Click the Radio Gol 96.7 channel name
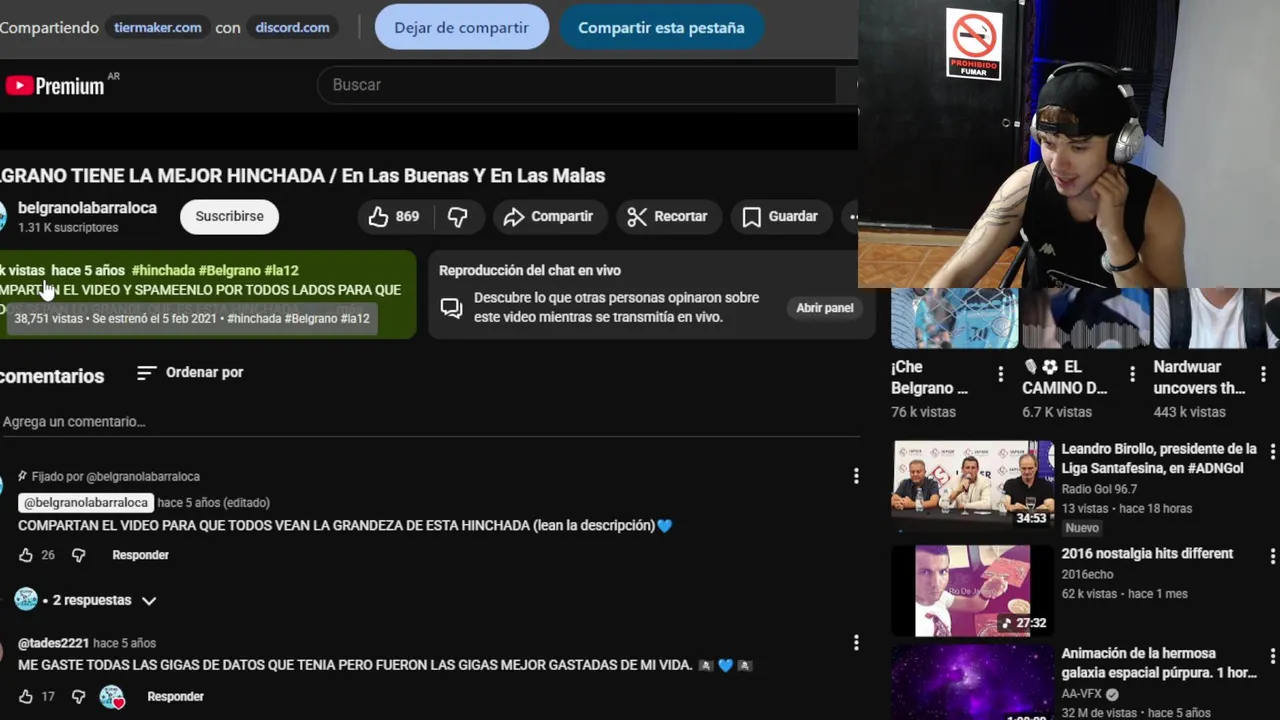This screenshot has width=1280, height=720. [x=1099, y=489]
